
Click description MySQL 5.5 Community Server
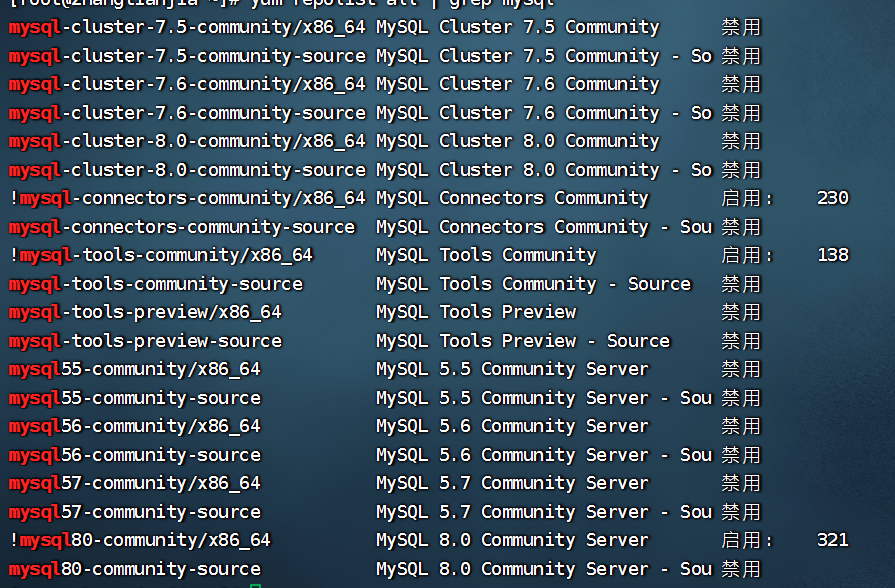(x=512, y=369)
